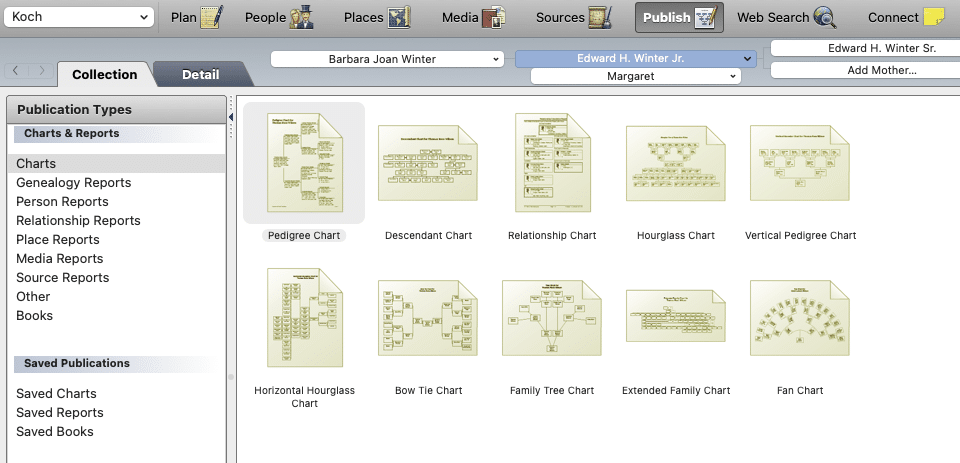
Task: Open the Margaret spouse dropdown
Action: (635, 76)
